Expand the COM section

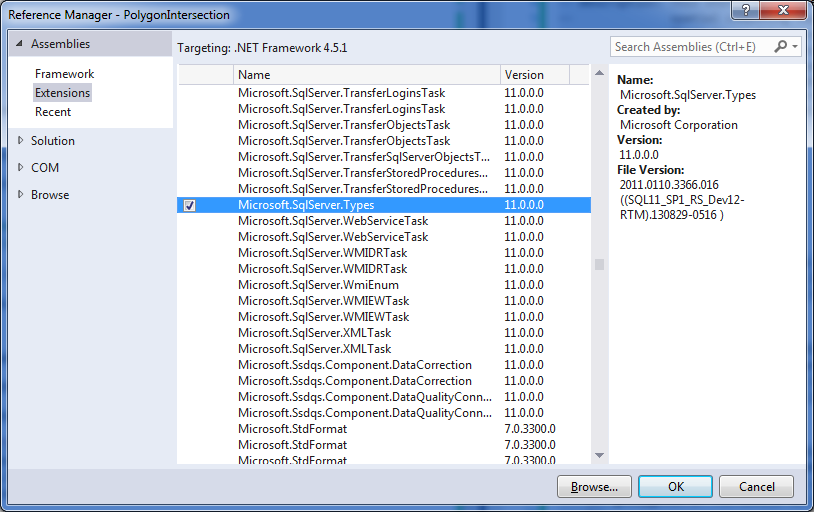click(x=20, y=167)
